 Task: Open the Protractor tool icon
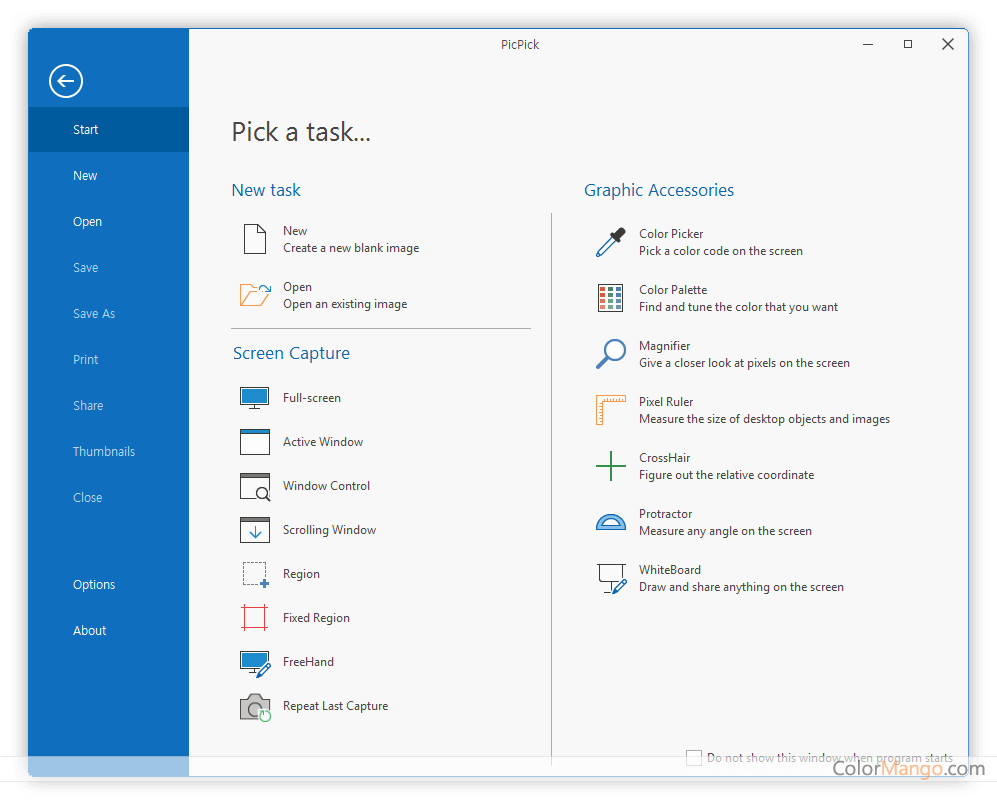610,522
